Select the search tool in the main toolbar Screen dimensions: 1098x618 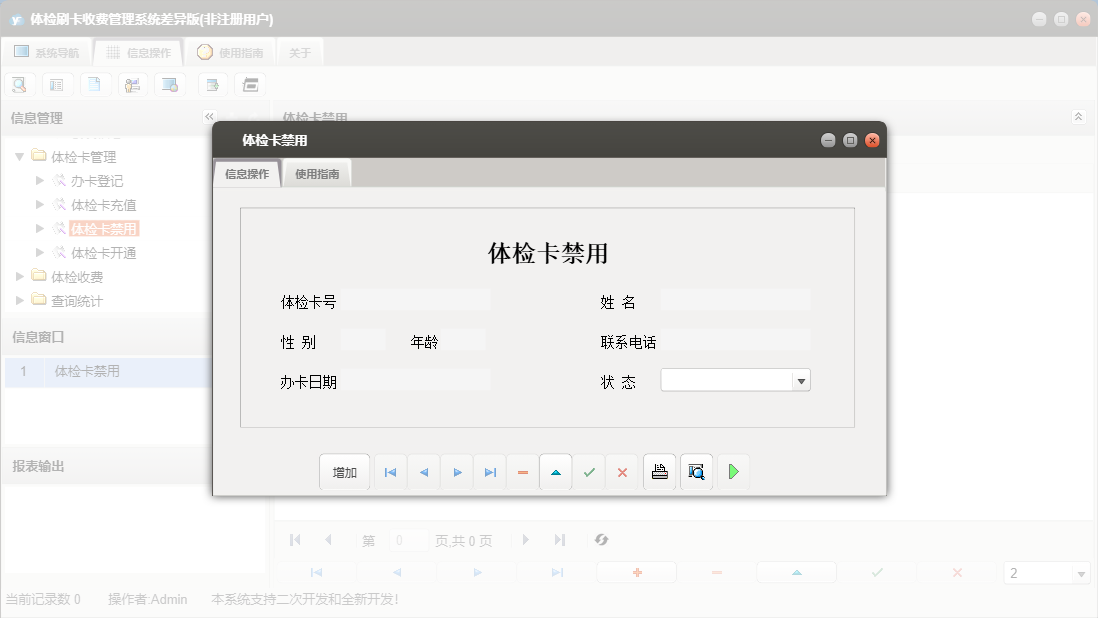19,84
